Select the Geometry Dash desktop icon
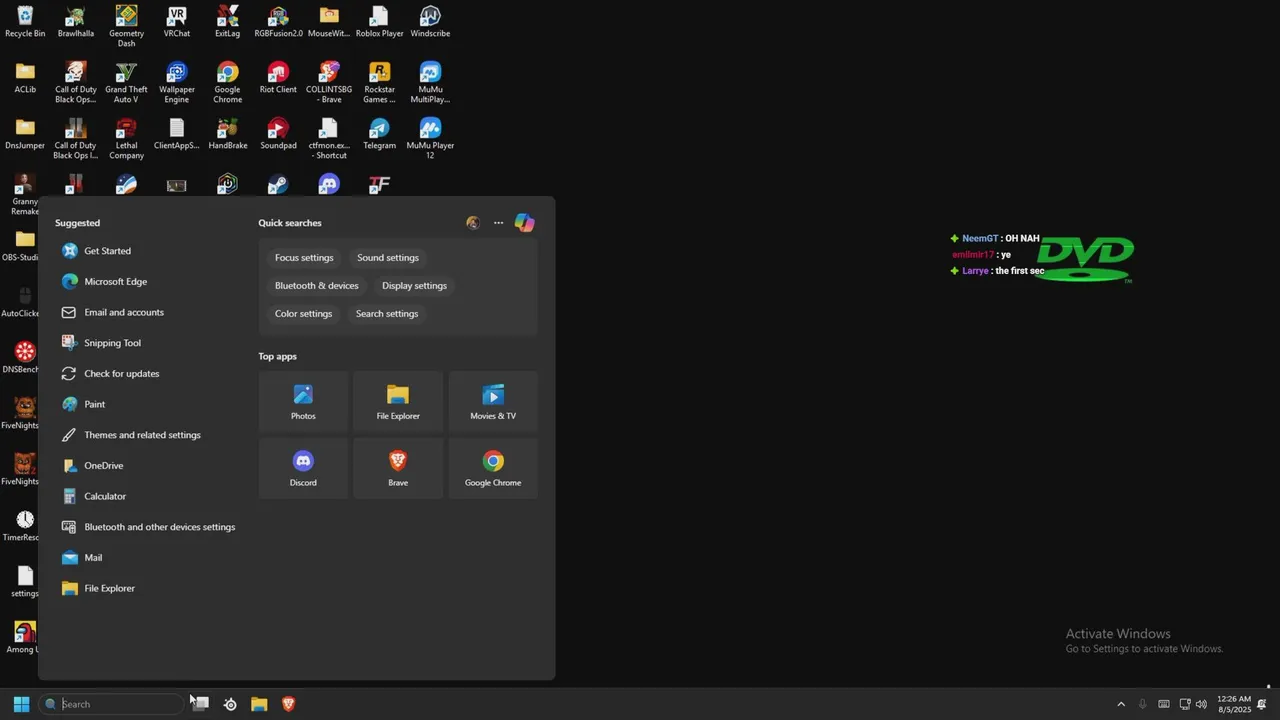The height and width of the screenshot is (720, 1280). pos(126,26)
